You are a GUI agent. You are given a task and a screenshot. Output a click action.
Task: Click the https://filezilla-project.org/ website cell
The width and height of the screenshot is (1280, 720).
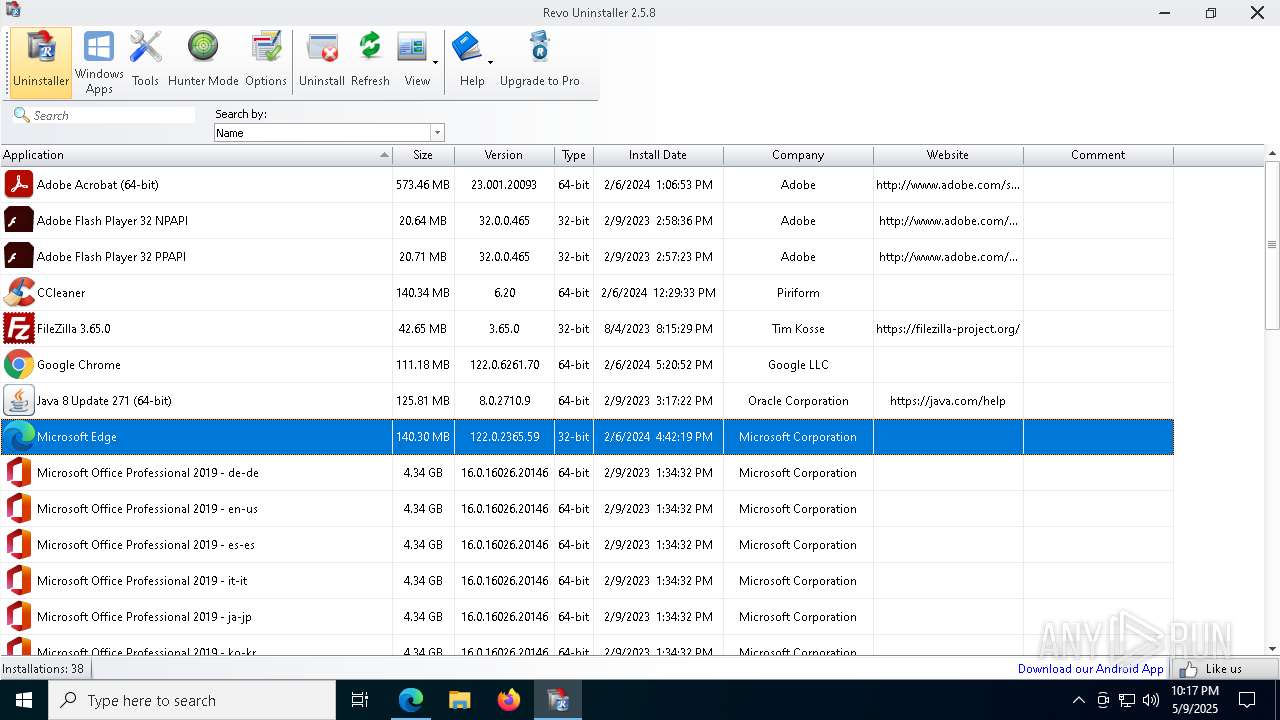(x=948, y=328)
